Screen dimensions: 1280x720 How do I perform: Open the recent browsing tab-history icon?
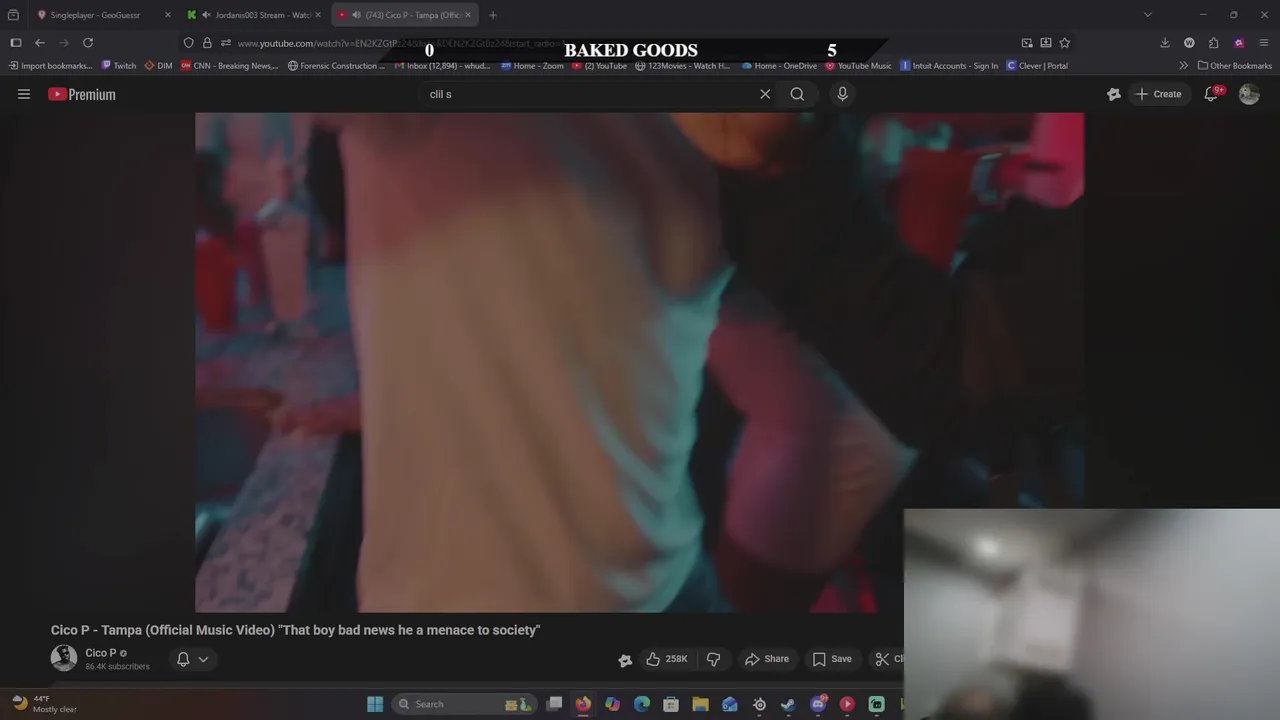[13, 15]
